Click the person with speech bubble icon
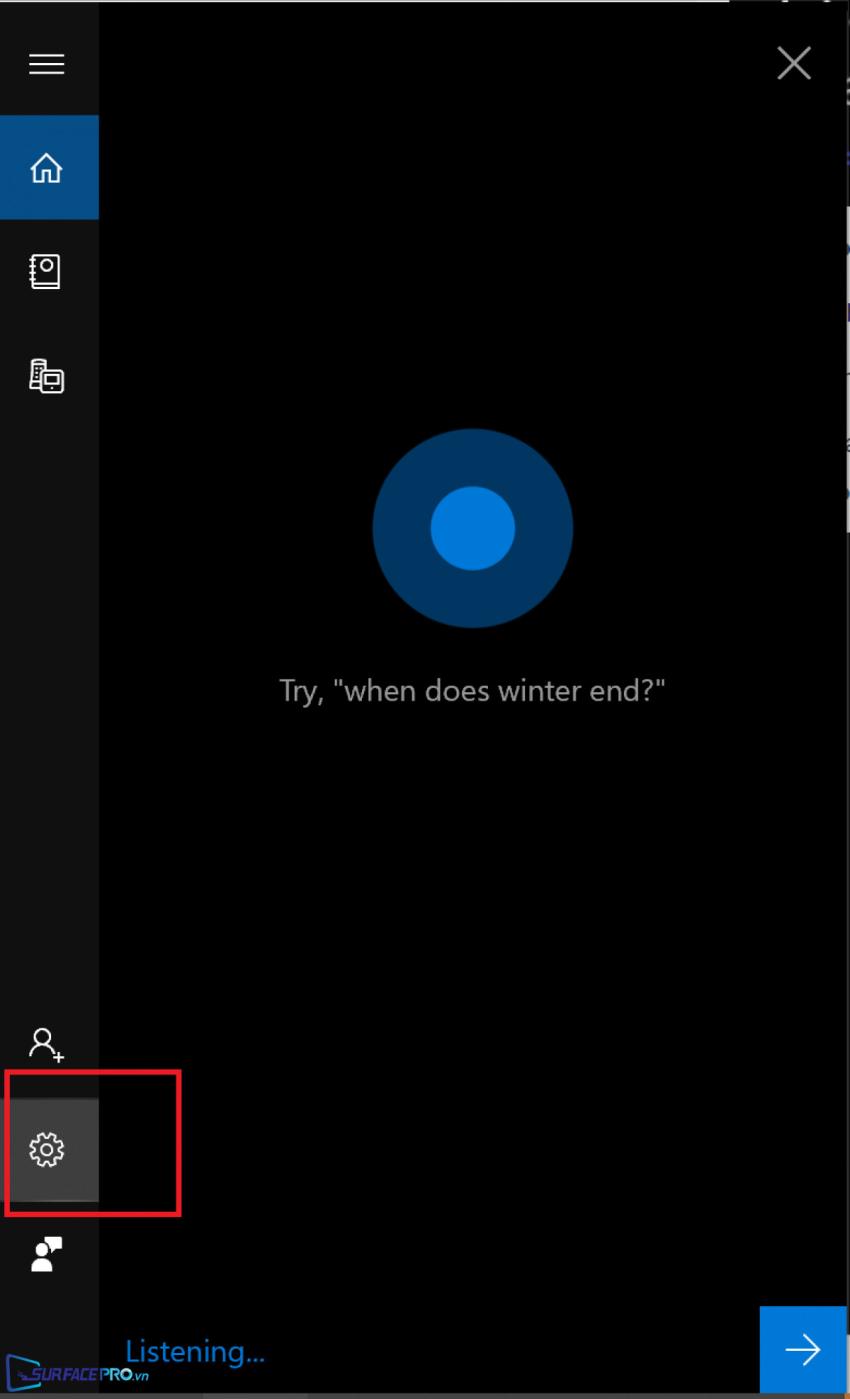Image resolution: width=850 pixels, height=1399 pixels. [47, 1254]
